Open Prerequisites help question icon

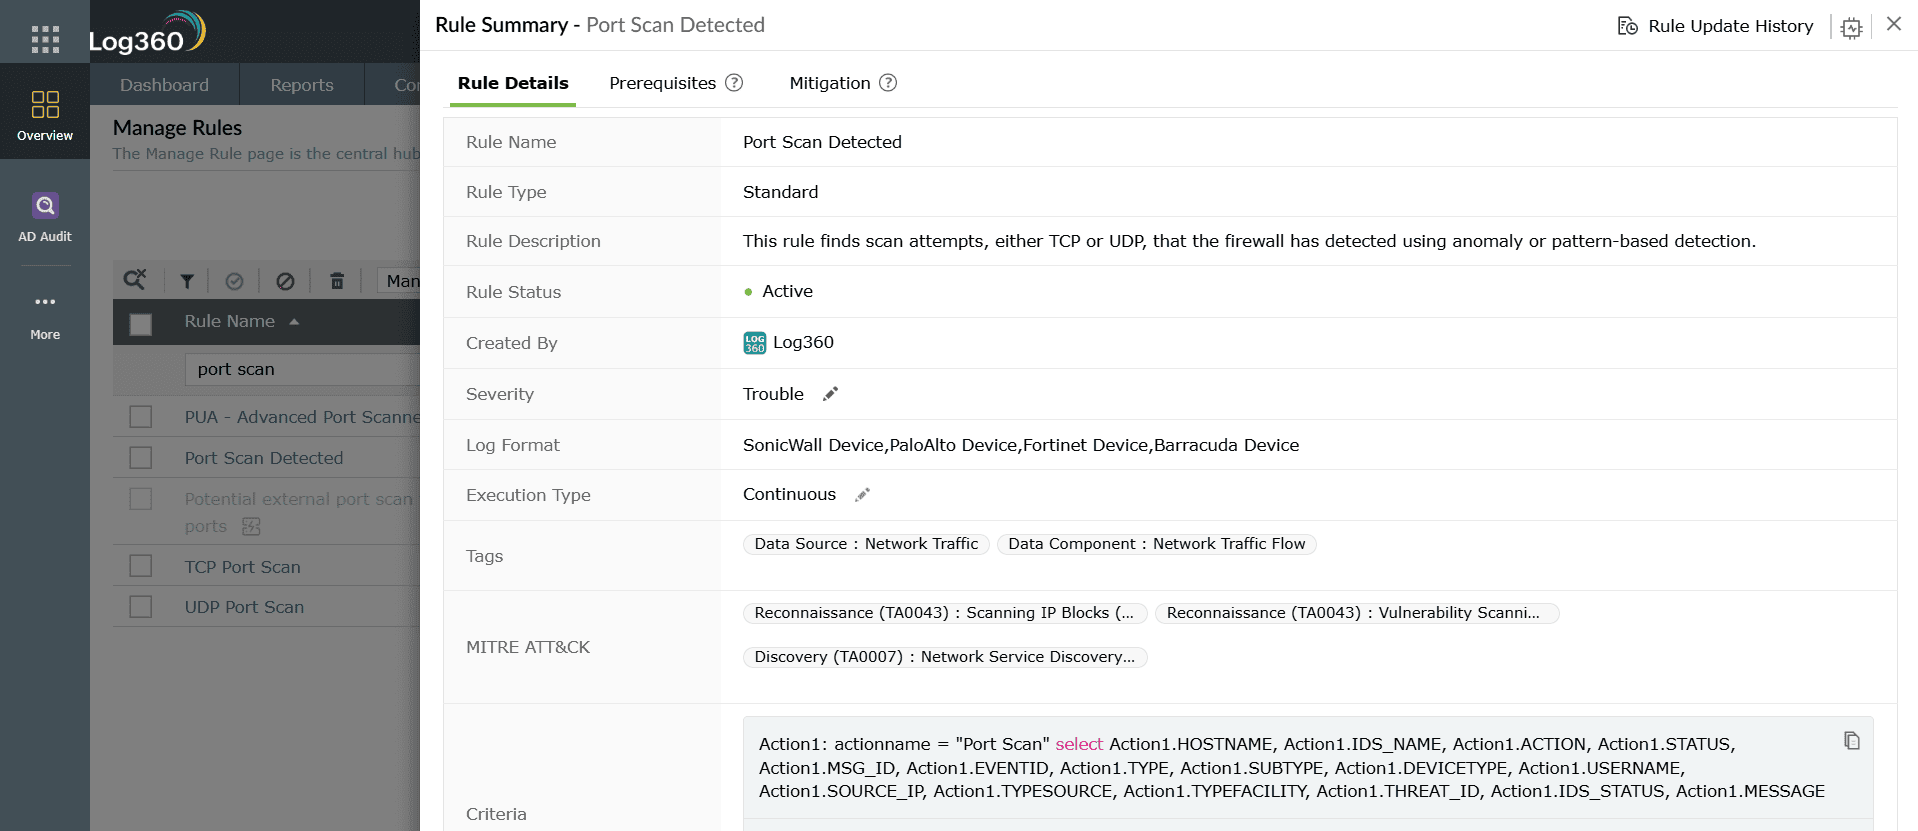(734, 83)
